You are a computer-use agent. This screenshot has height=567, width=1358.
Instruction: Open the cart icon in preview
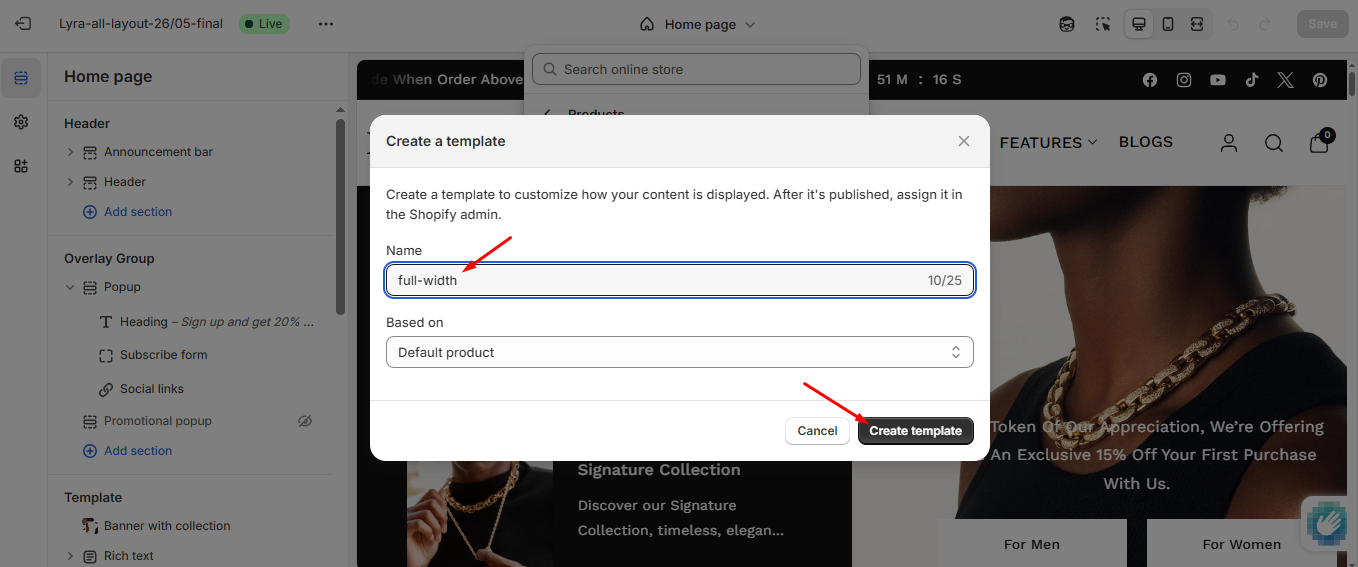(1319, 143)
